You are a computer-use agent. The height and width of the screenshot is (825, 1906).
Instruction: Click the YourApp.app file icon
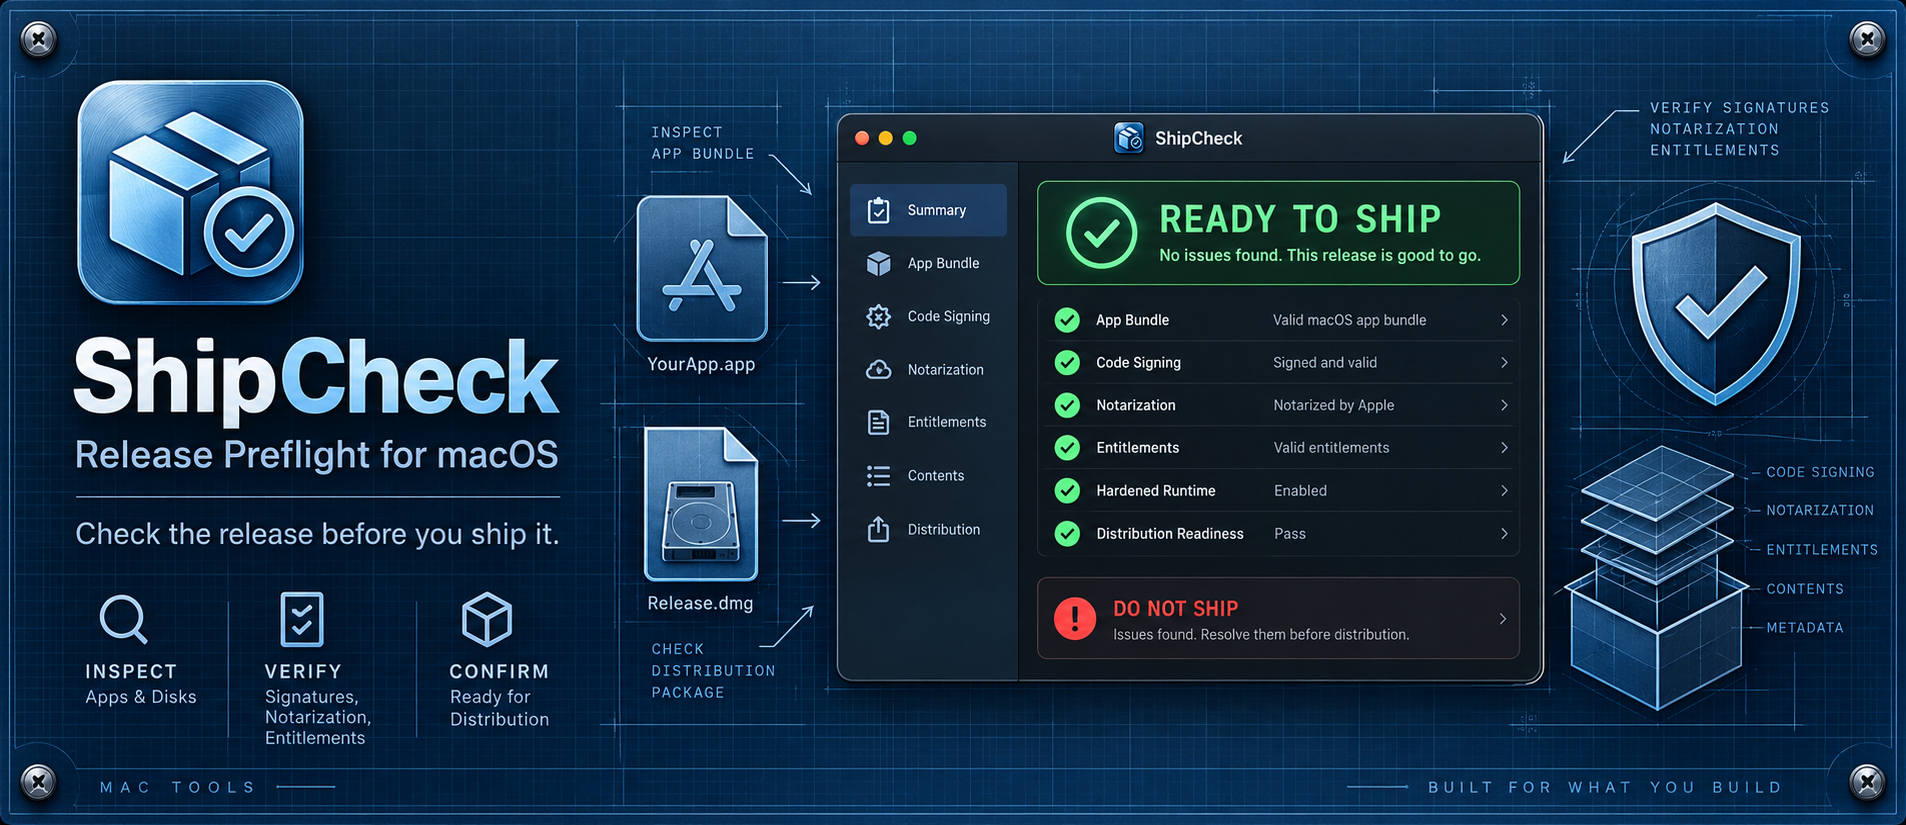[x=702, y=268]
